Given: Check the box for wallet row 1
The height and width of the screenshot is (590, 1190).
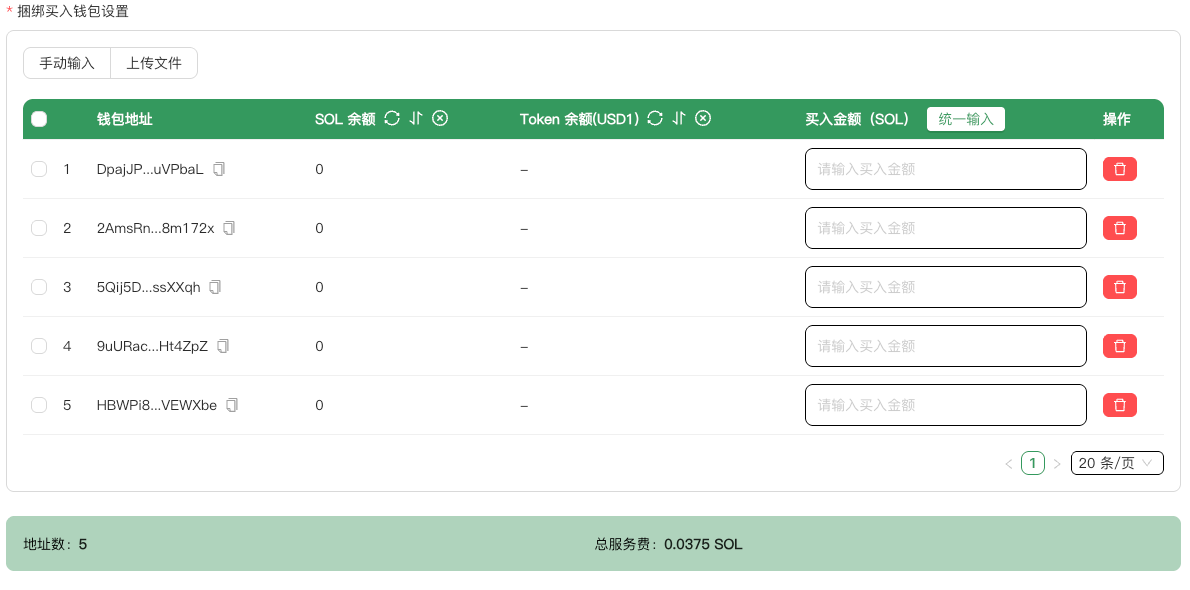Looking at the screenshot, I should [x=39, y=169].
